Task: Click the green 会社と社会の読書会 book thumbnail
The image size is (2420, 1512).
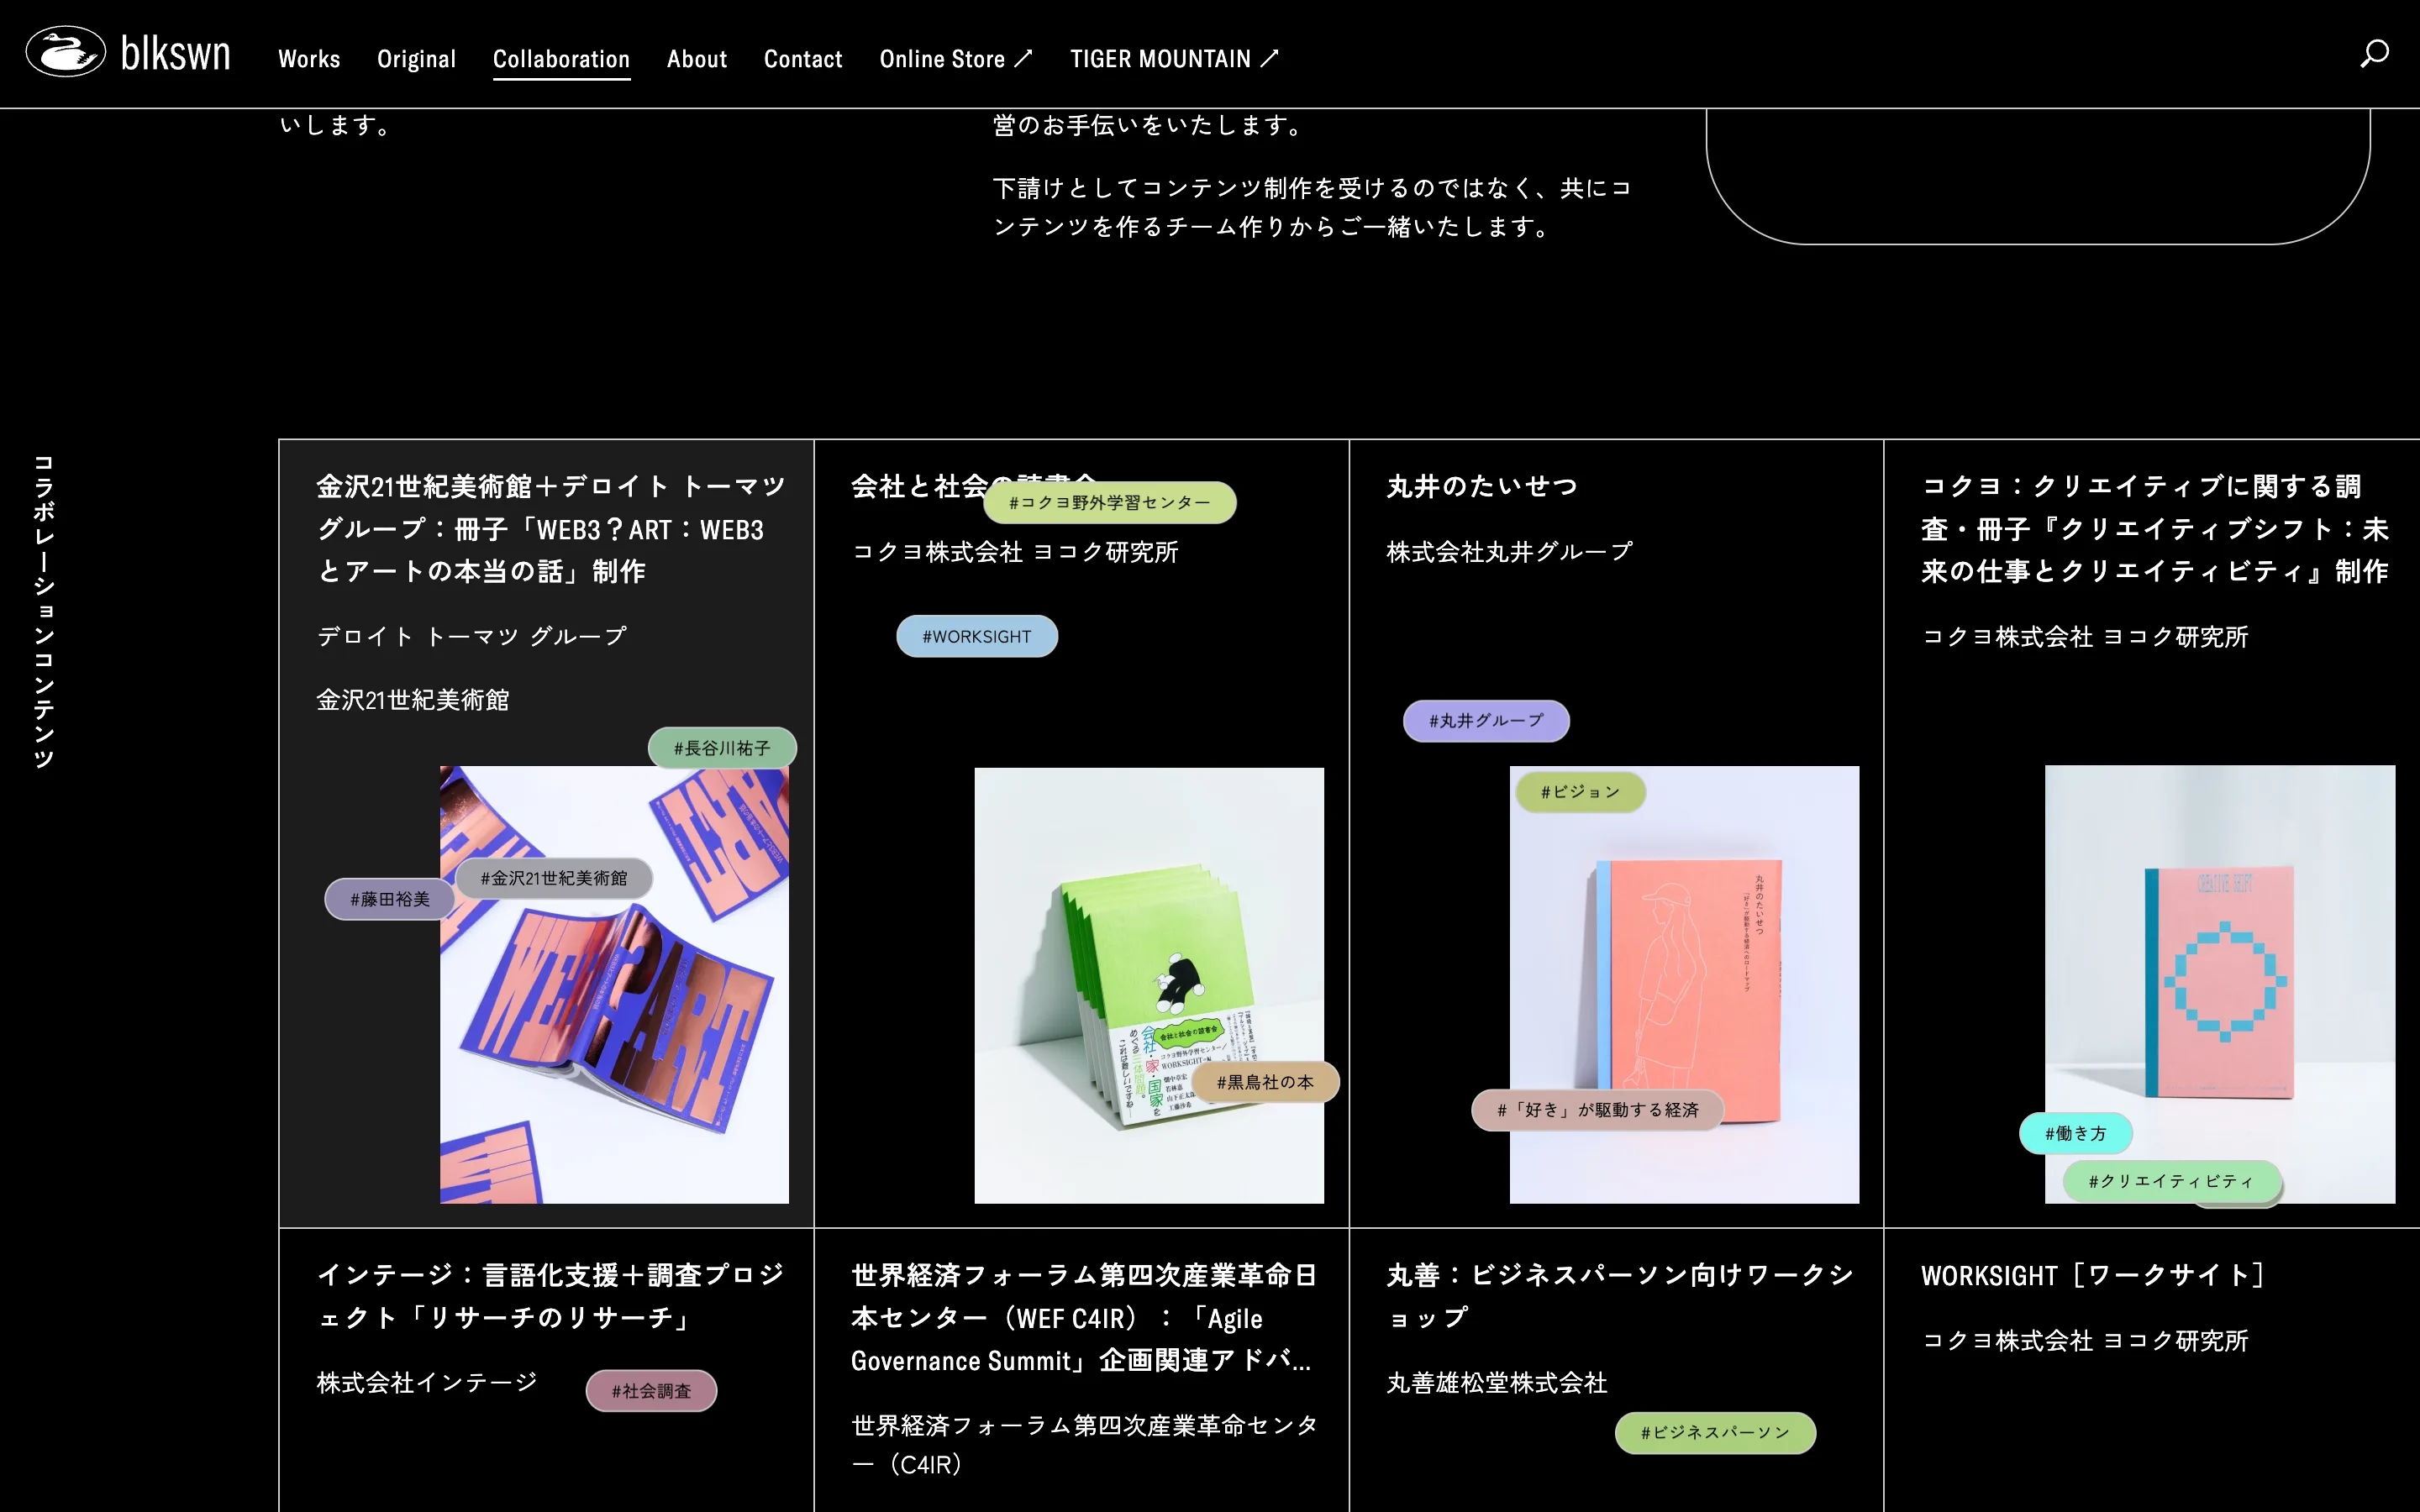Action: [1149, 985]
